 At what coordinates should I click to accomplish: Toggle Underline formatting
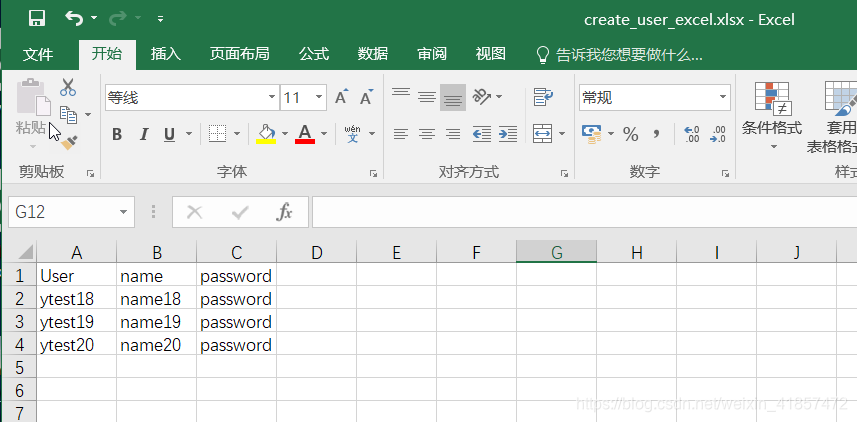(x=169, y=134)
